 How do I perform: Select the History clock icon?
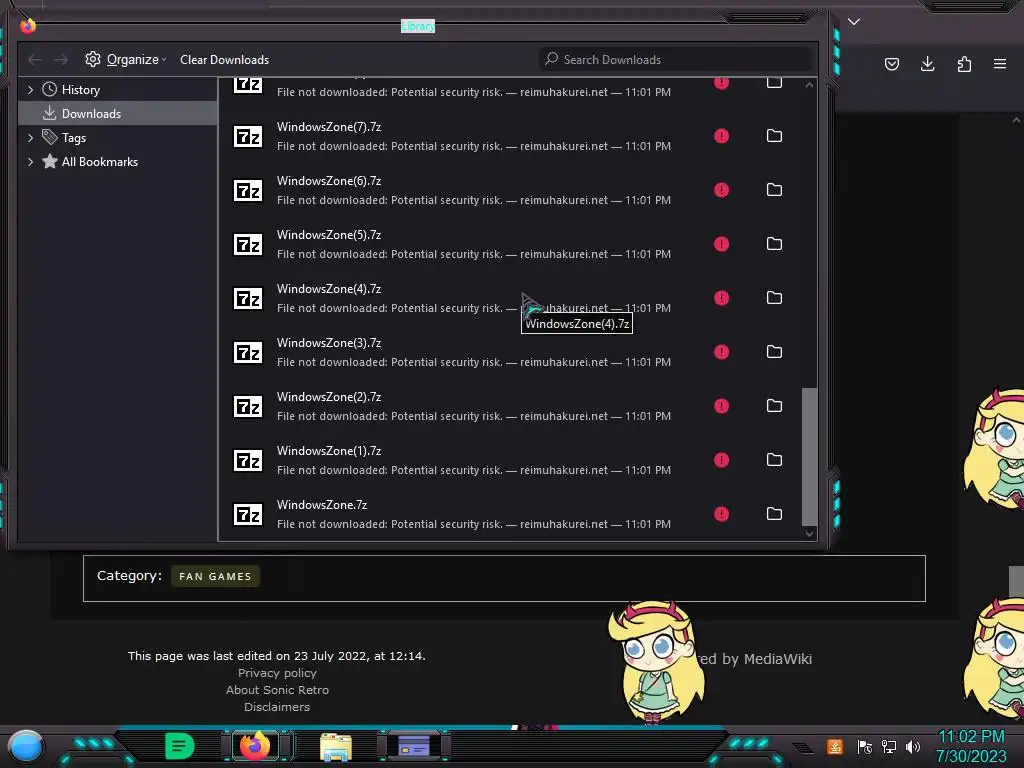[x=50, y=89]
